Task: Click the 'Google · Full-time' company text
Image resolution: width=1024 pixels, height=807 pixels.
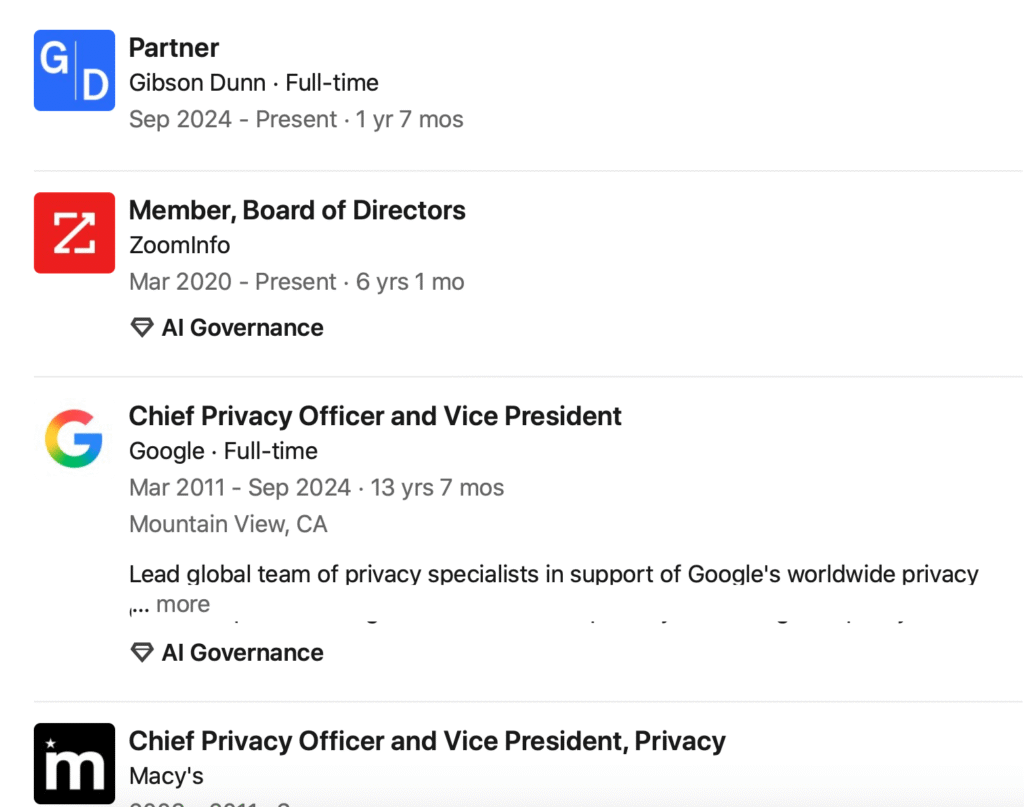Action: point(223,451)
